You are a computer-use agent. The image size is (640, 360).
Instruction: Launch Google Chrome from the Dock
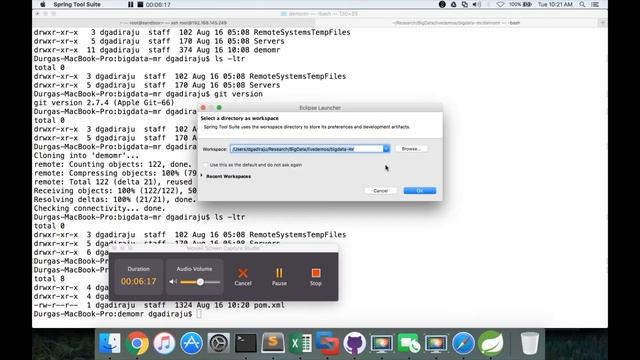(x=137, y=343)
